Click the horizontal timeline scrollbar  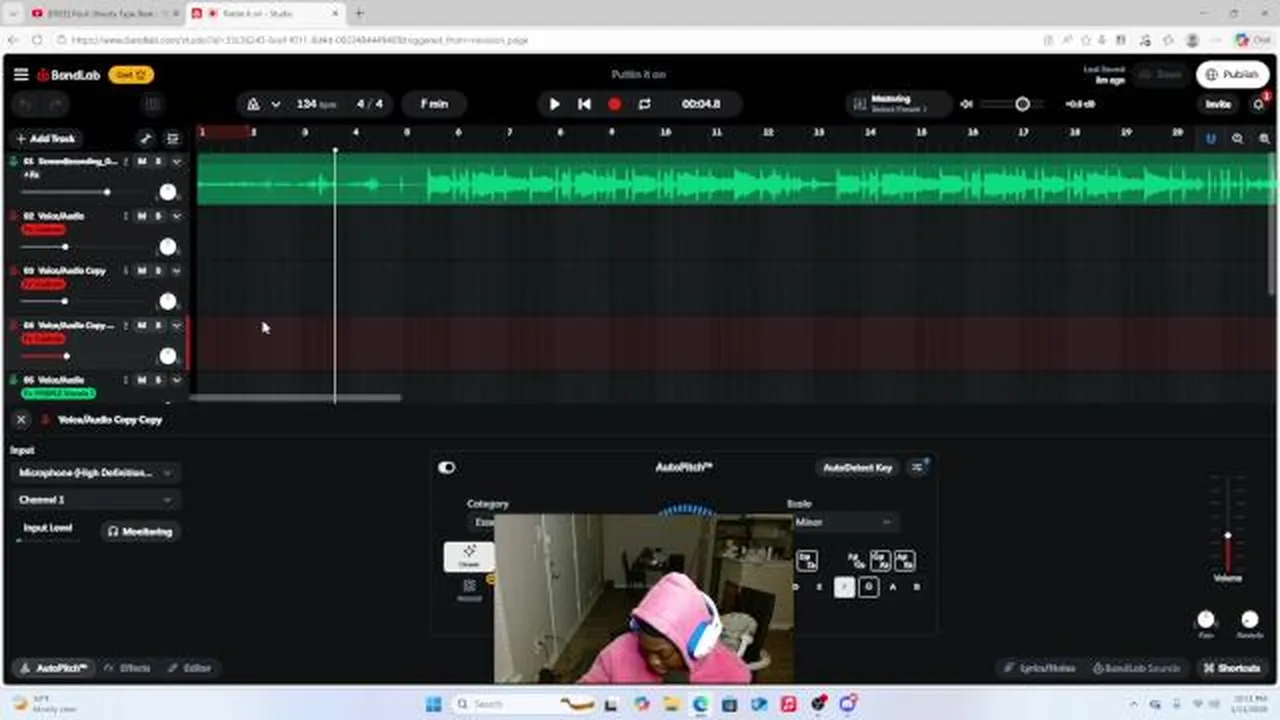(x=296, y=397)
